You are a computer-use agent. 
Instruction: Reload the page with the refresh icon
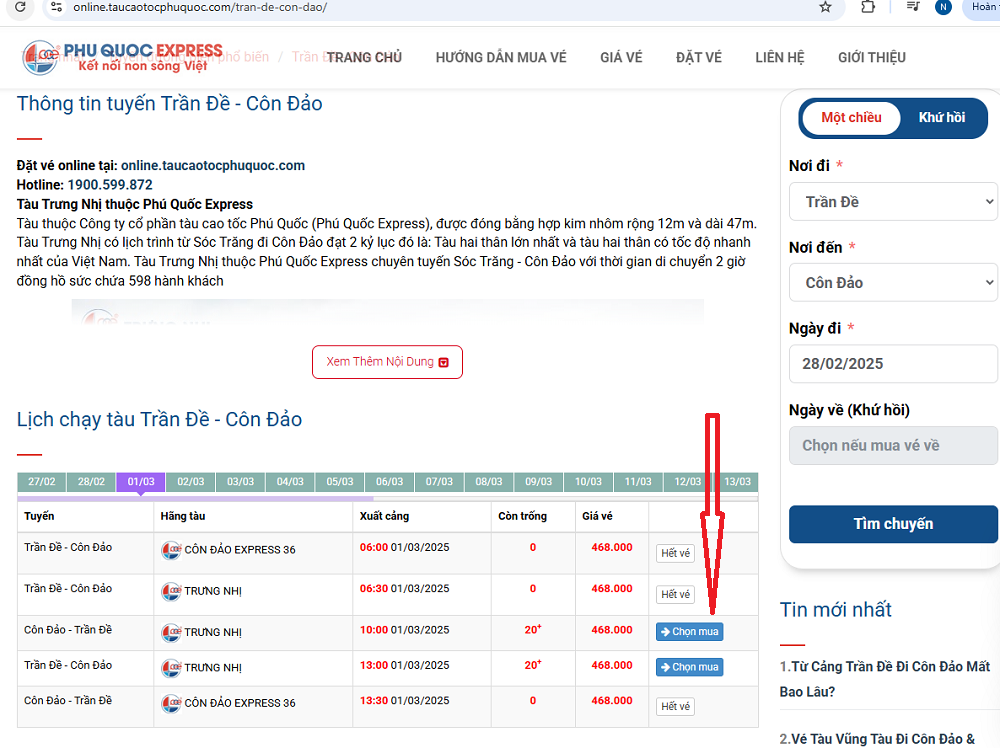20,7
